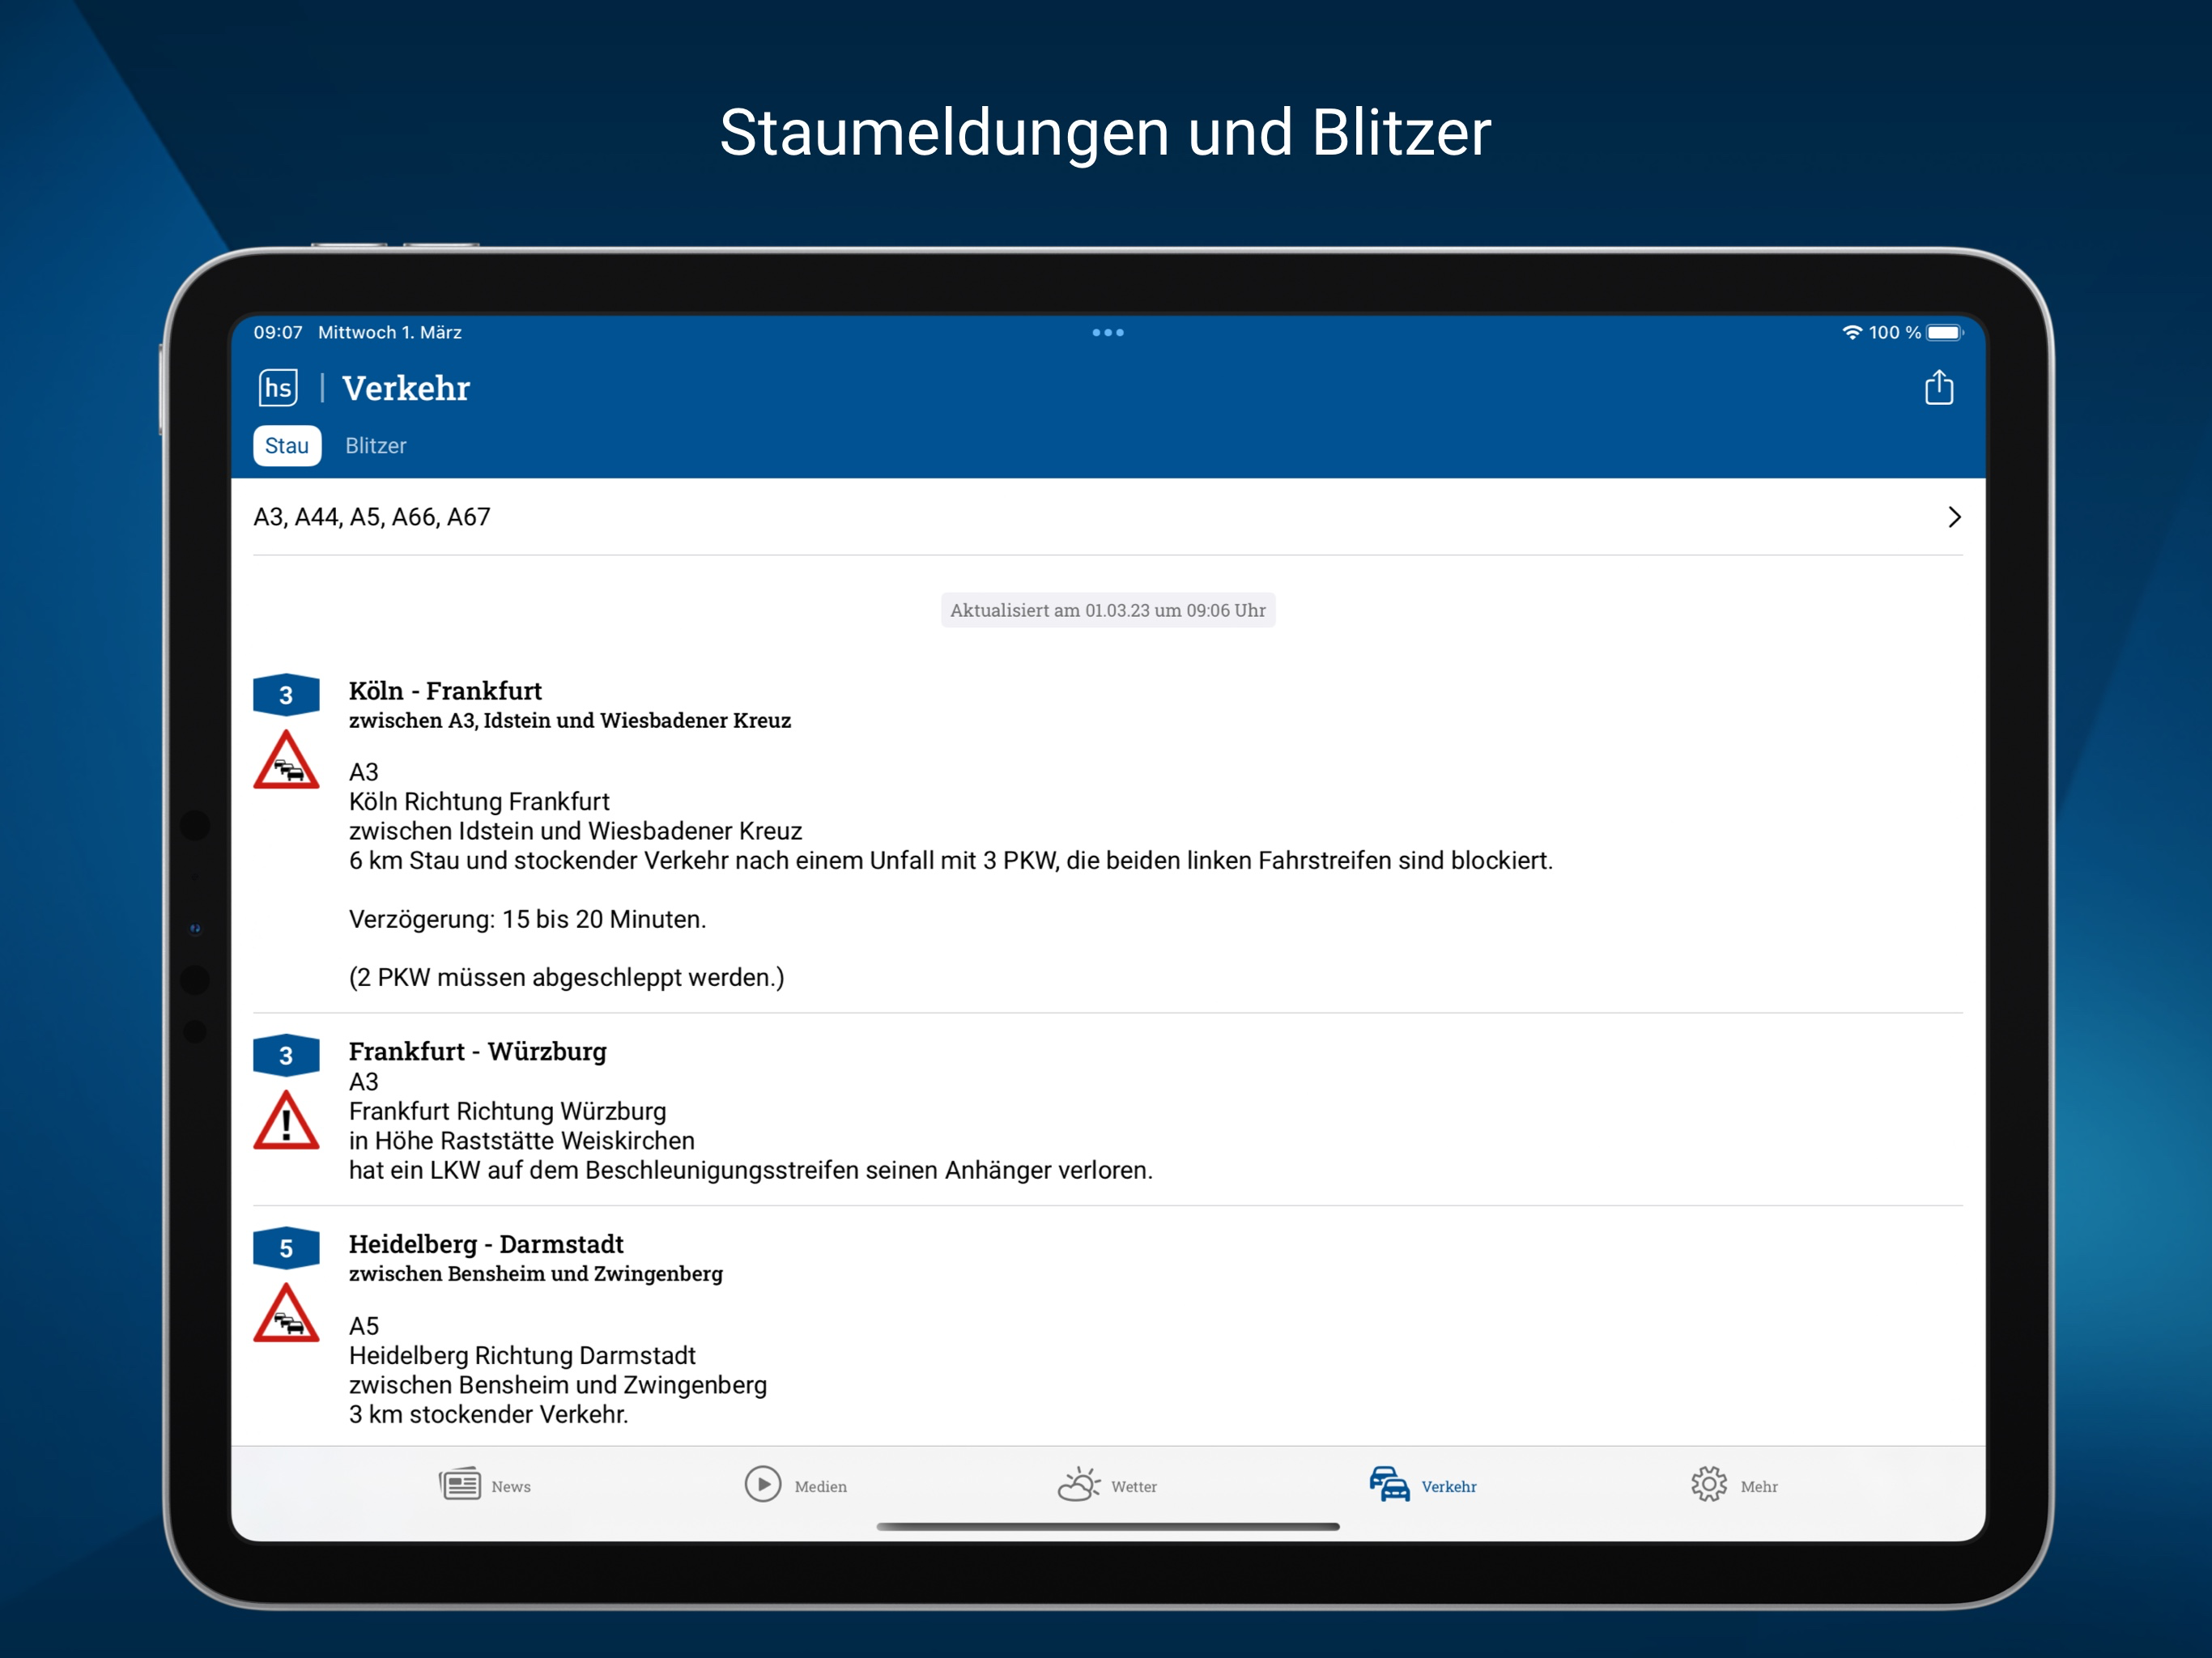Screen dimensions: 2212x1658
Task: Tap the A3 sign icon for Frankfurt - Würzburg
Action: pyautogui.click(x=286, y=1055)
